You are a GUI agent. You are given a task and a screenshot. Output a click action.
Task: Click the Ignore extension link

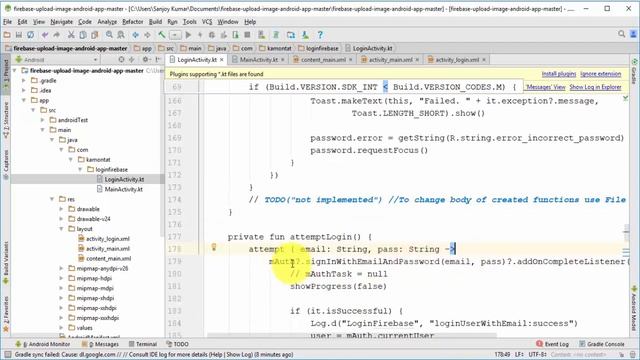click(600, 74)
